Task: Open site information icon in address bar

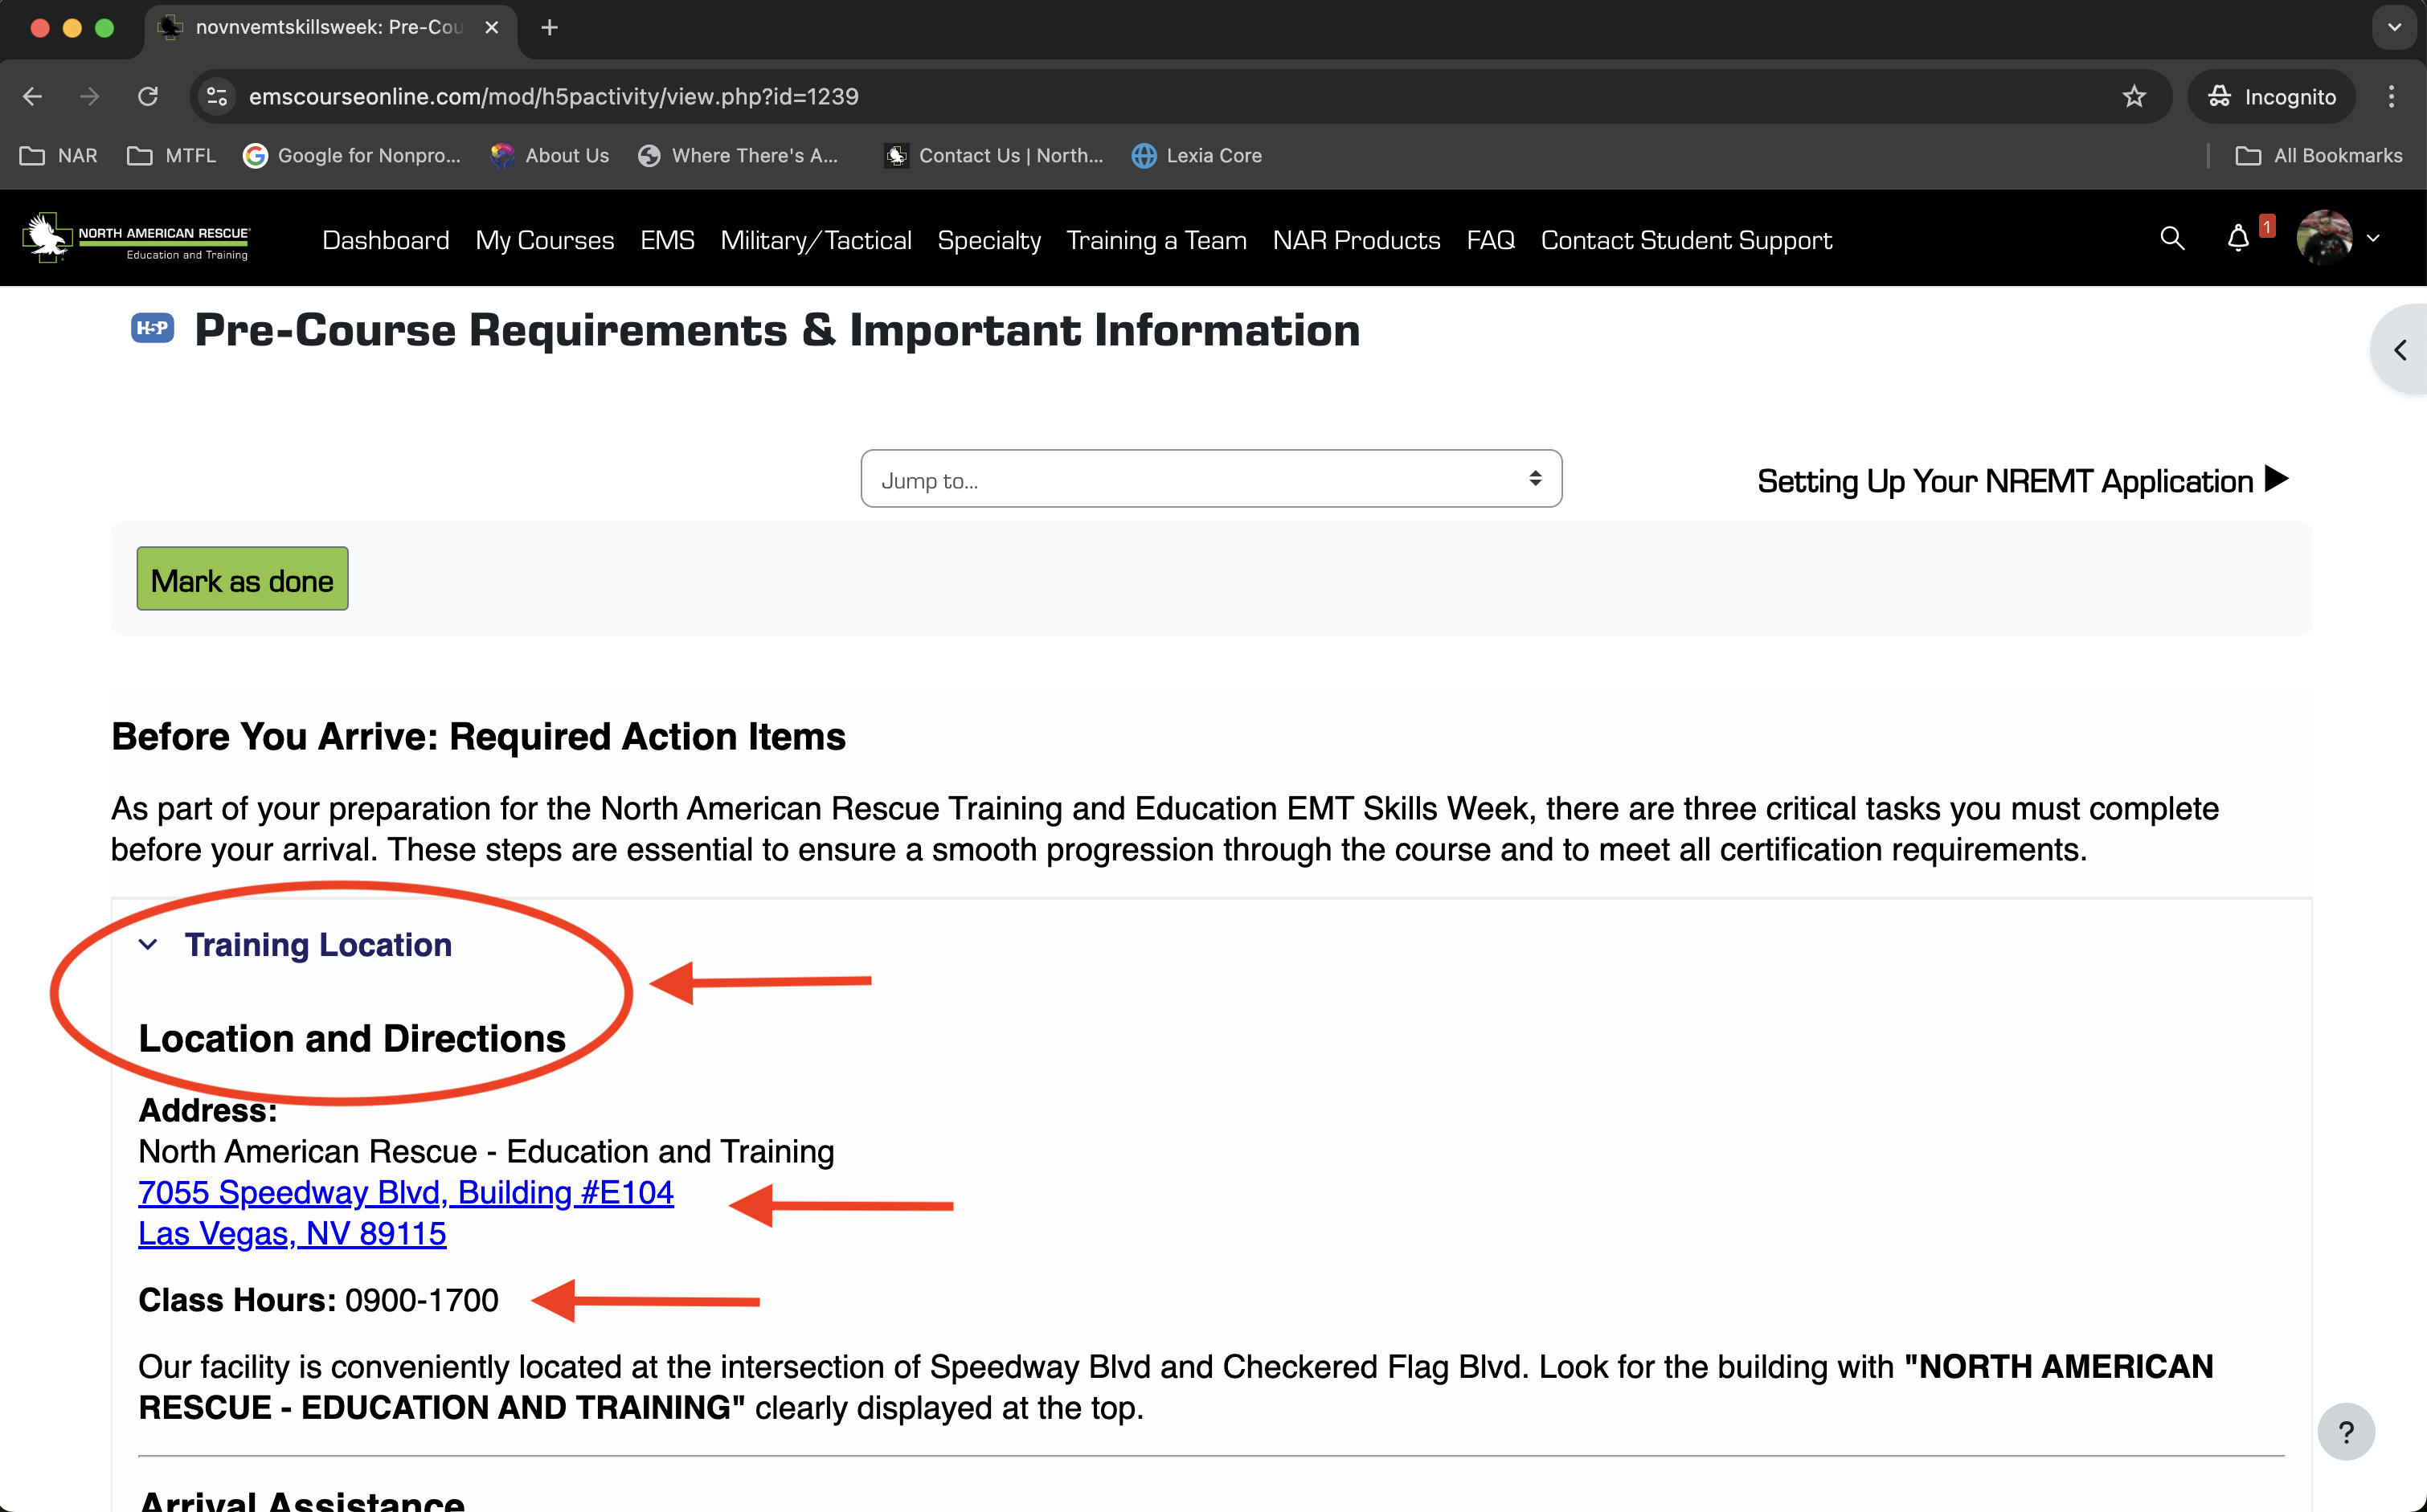Action: [217, 96]
